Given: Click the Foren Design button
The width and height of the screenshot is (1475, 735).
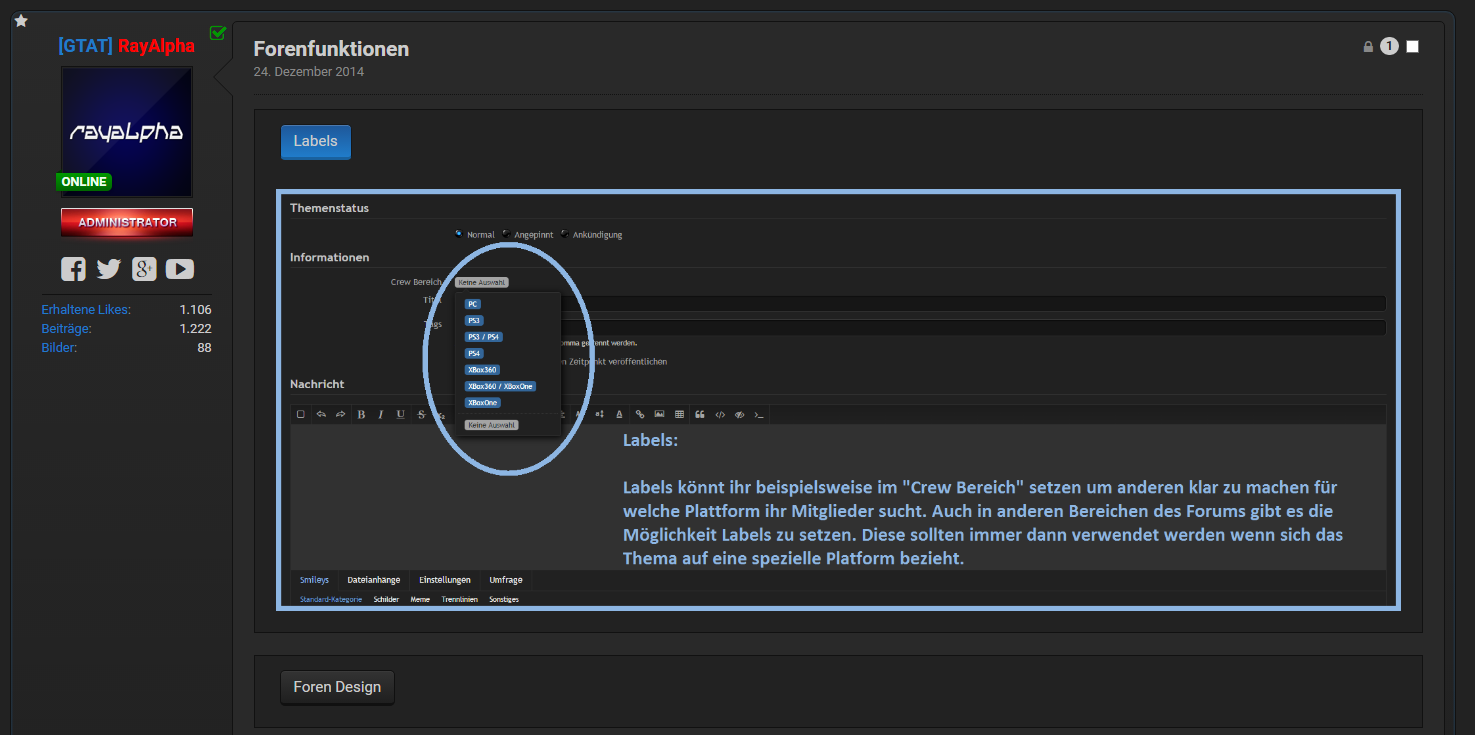Looking at the screenshot, I should (x=337, y=688).
